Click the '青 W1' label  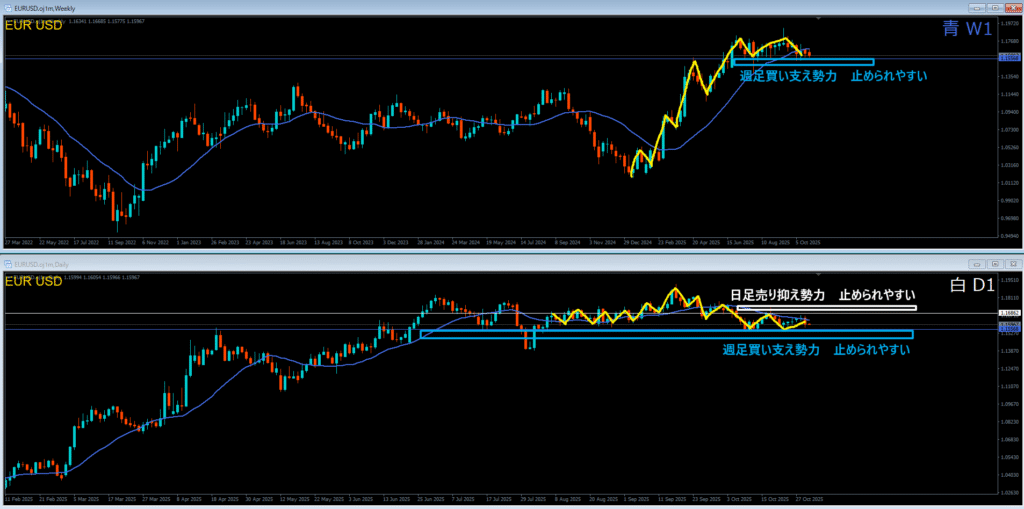point(966,30)
